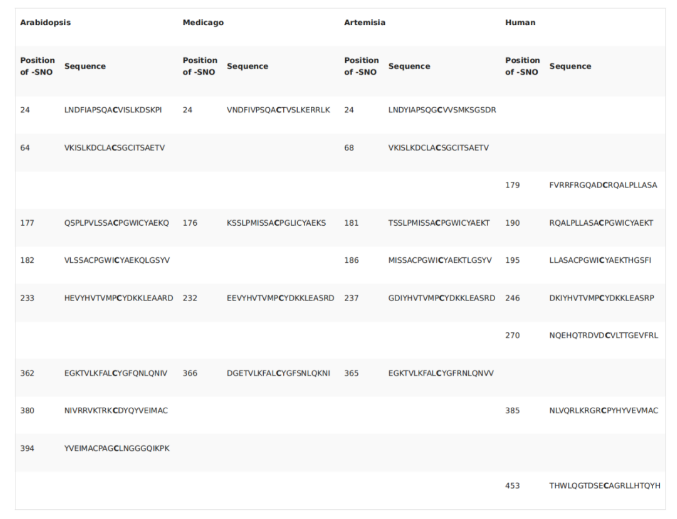The image size is (677, 519).
Task: Click the Arabidopsis column group header
Action: [x=48, y=21]
